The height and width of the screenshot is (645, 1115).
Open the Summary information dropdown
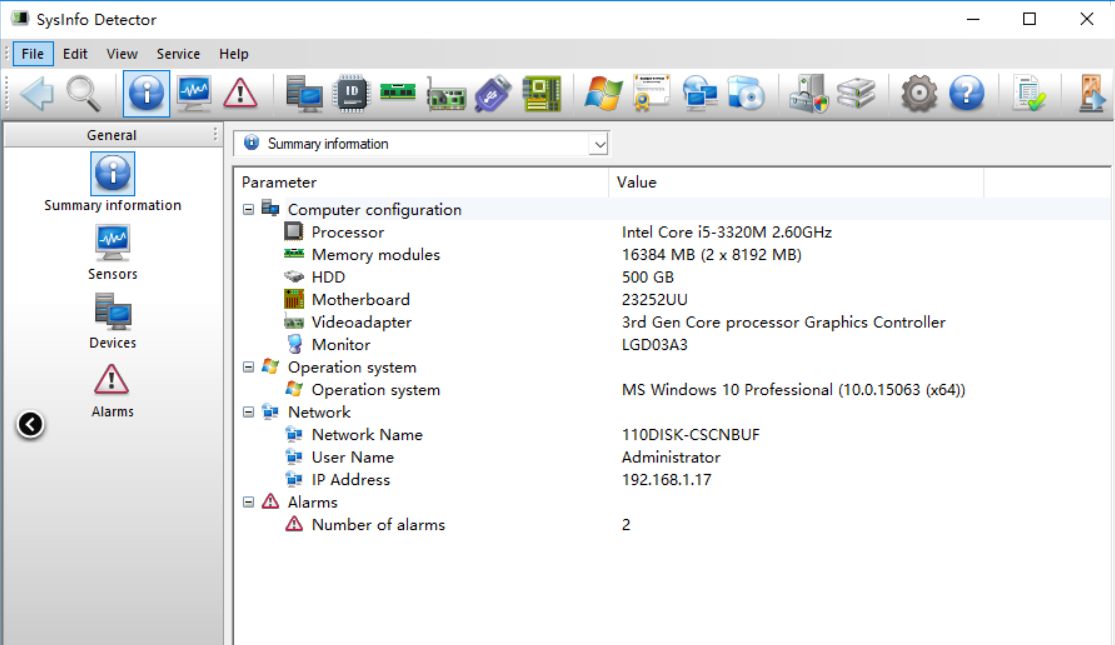pos(599,144)
